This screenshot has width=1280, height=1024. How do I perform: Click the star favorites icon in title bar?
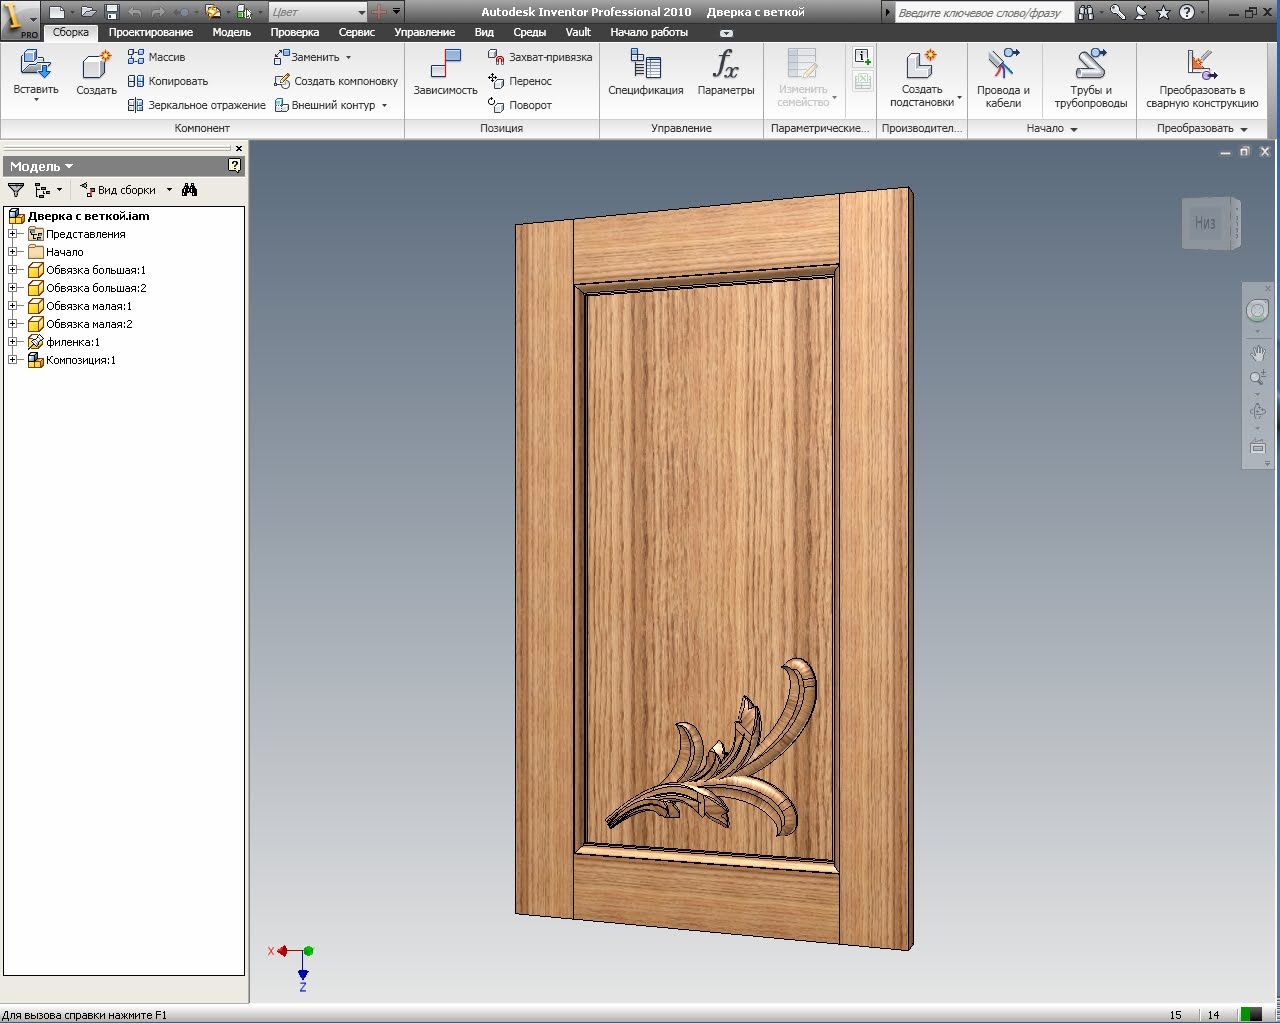click(x=1163, y=13)
